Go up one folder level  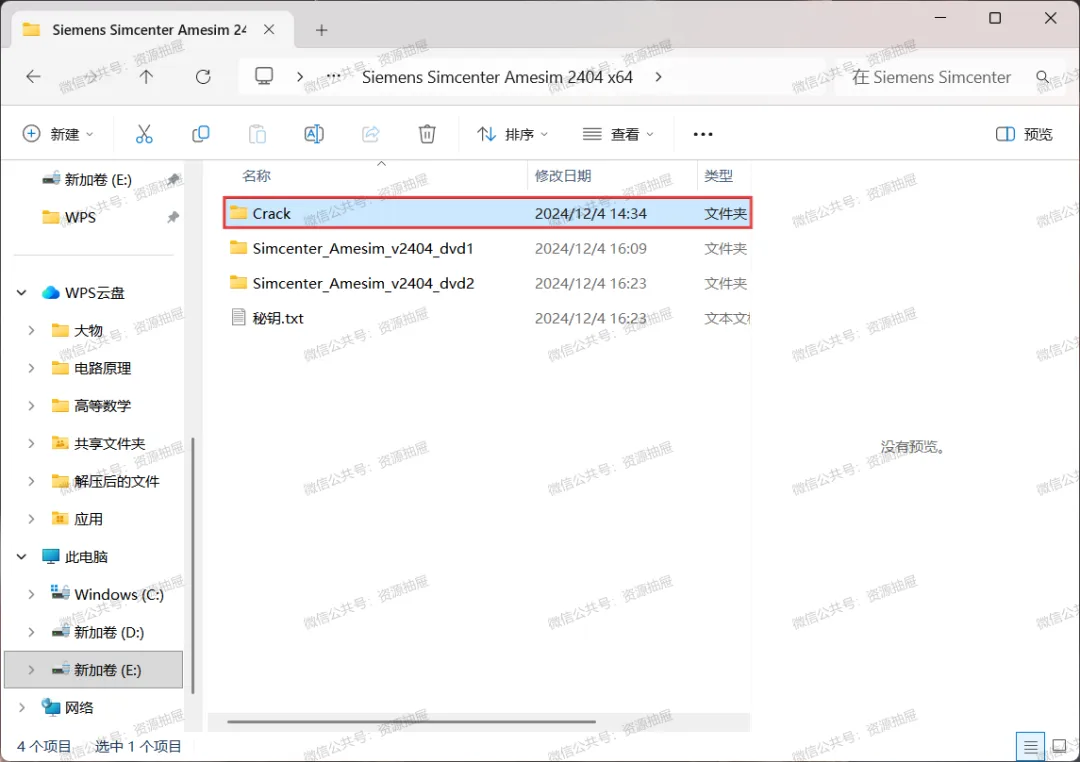point(146,76)
